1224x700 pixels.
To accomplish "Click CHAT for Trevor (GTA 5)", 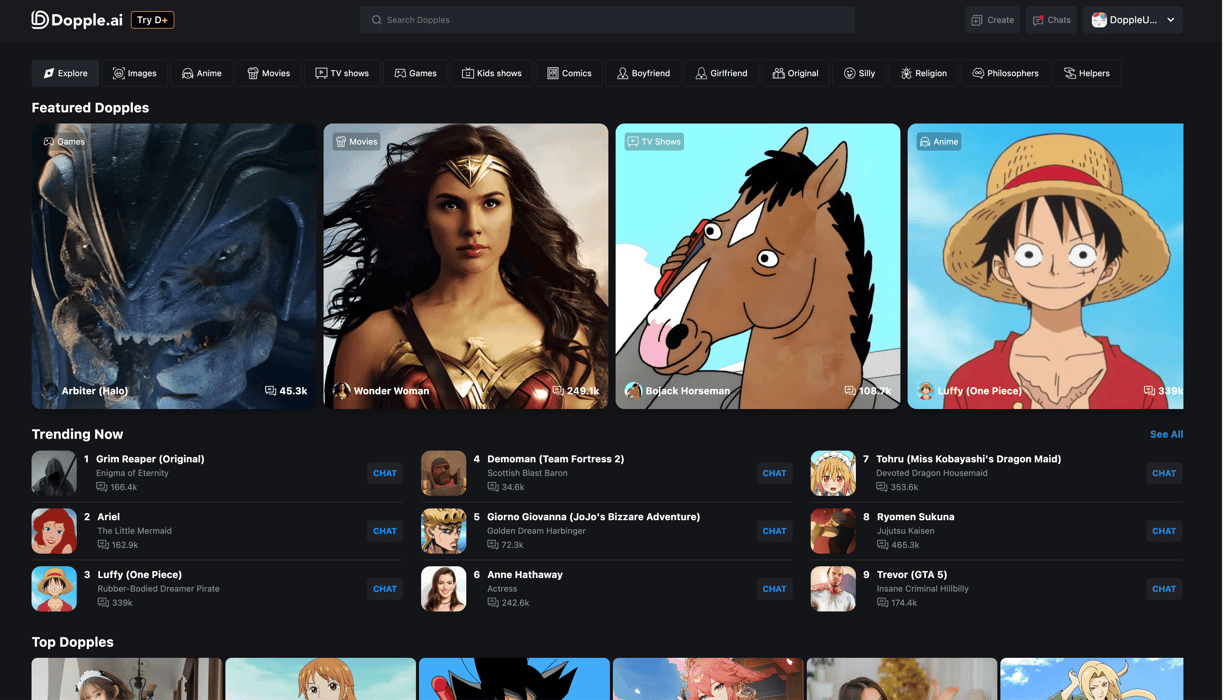I will click(x=1164, y=589).
